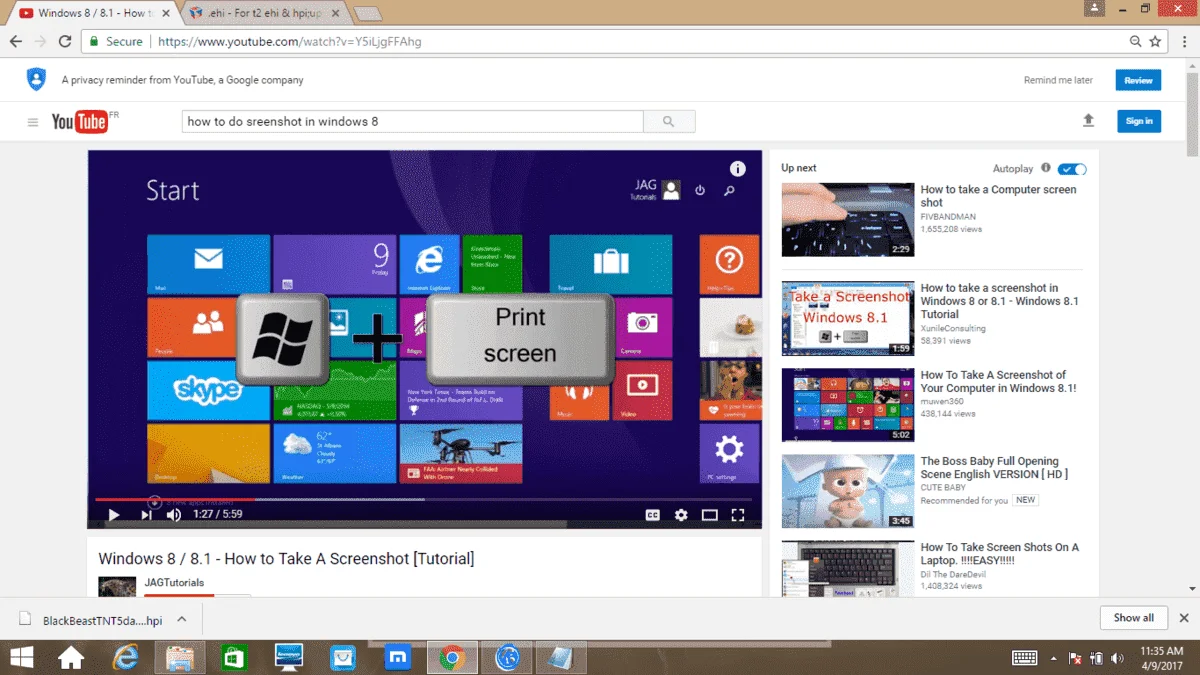Click the Sign in button
Viewport: 1200px width, 675px height.
coord(1139,121)
